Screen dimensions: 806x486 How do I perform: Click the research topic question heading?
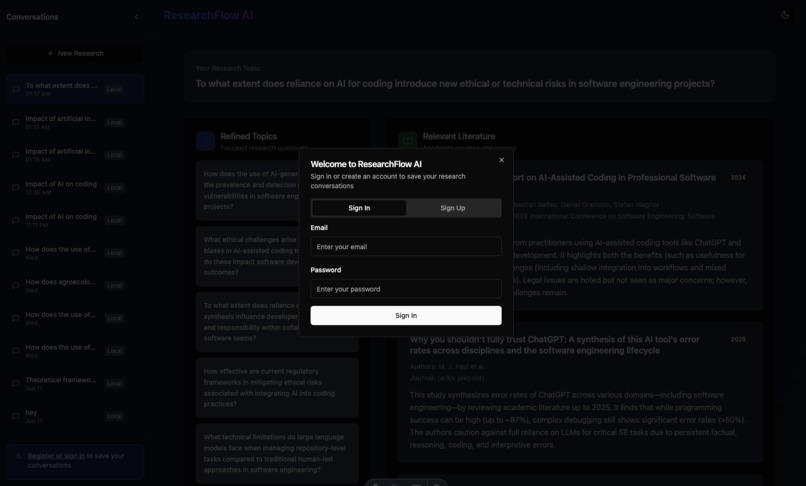455,84
